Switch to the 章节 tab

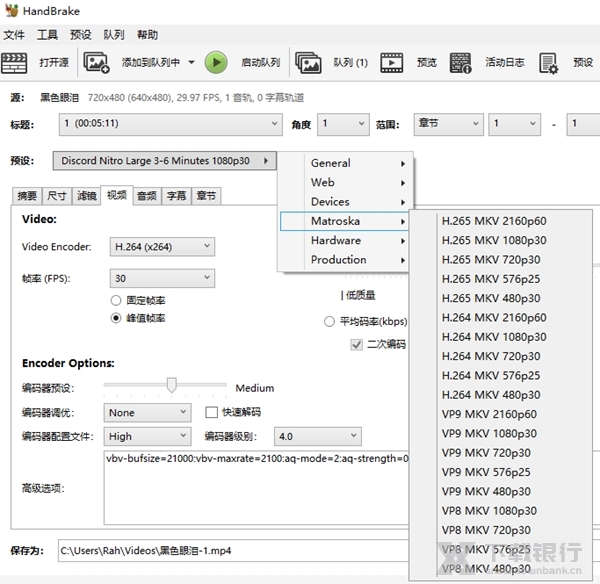pyautogui.click(x=206, y=196)
